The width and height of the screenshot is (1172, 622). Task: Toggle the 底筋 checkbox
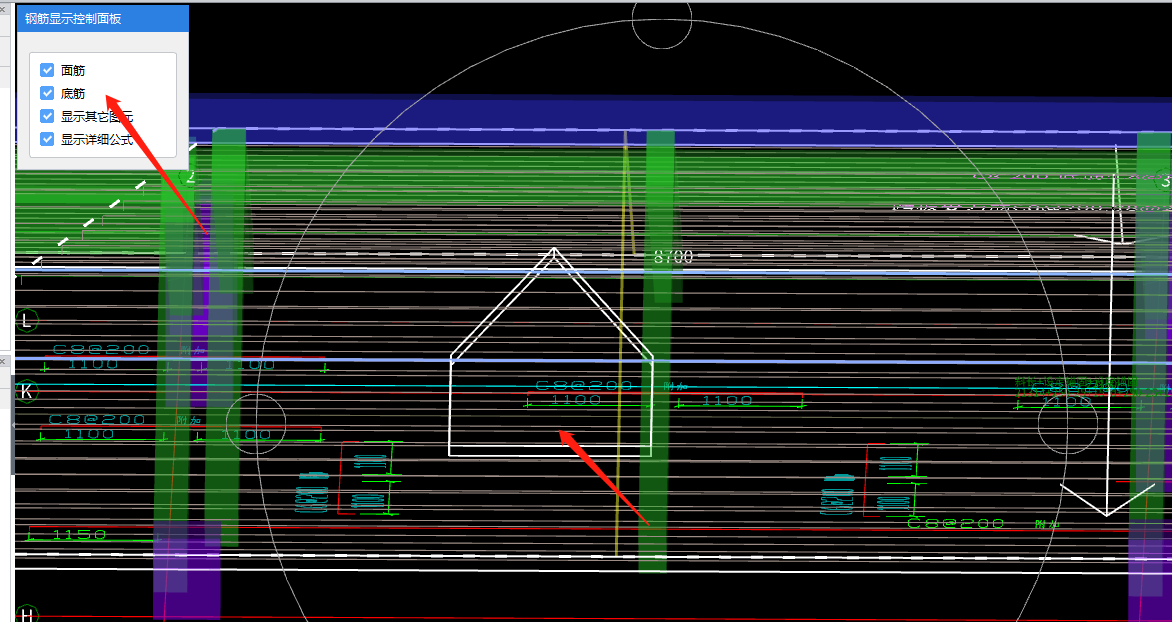coord(47,93)
